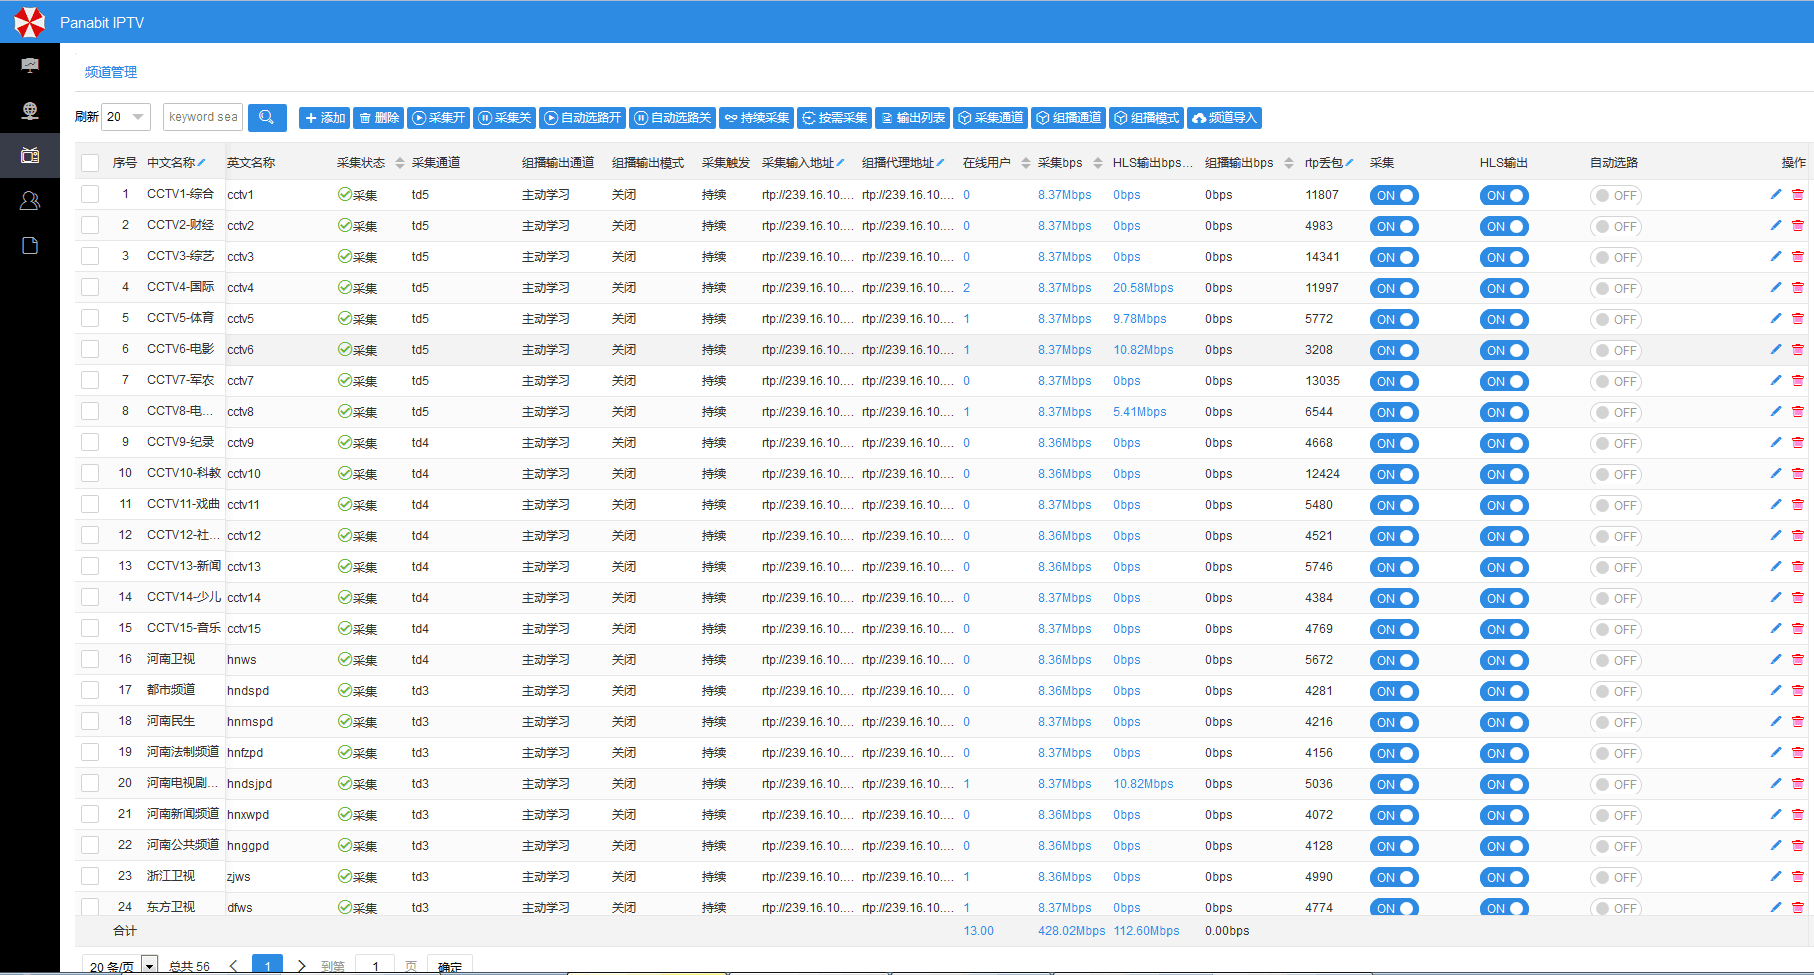Click the 添加 add button
The width and height of the screenshot is (1814, 975).
point(324,118)
